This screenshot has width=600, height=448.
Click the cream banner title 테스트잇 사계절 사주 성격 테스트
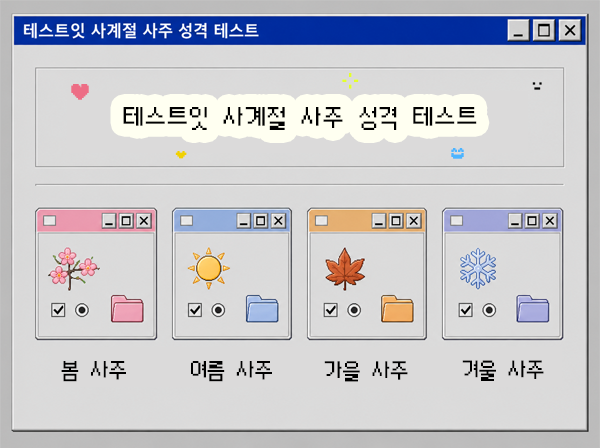click(299, 117)
